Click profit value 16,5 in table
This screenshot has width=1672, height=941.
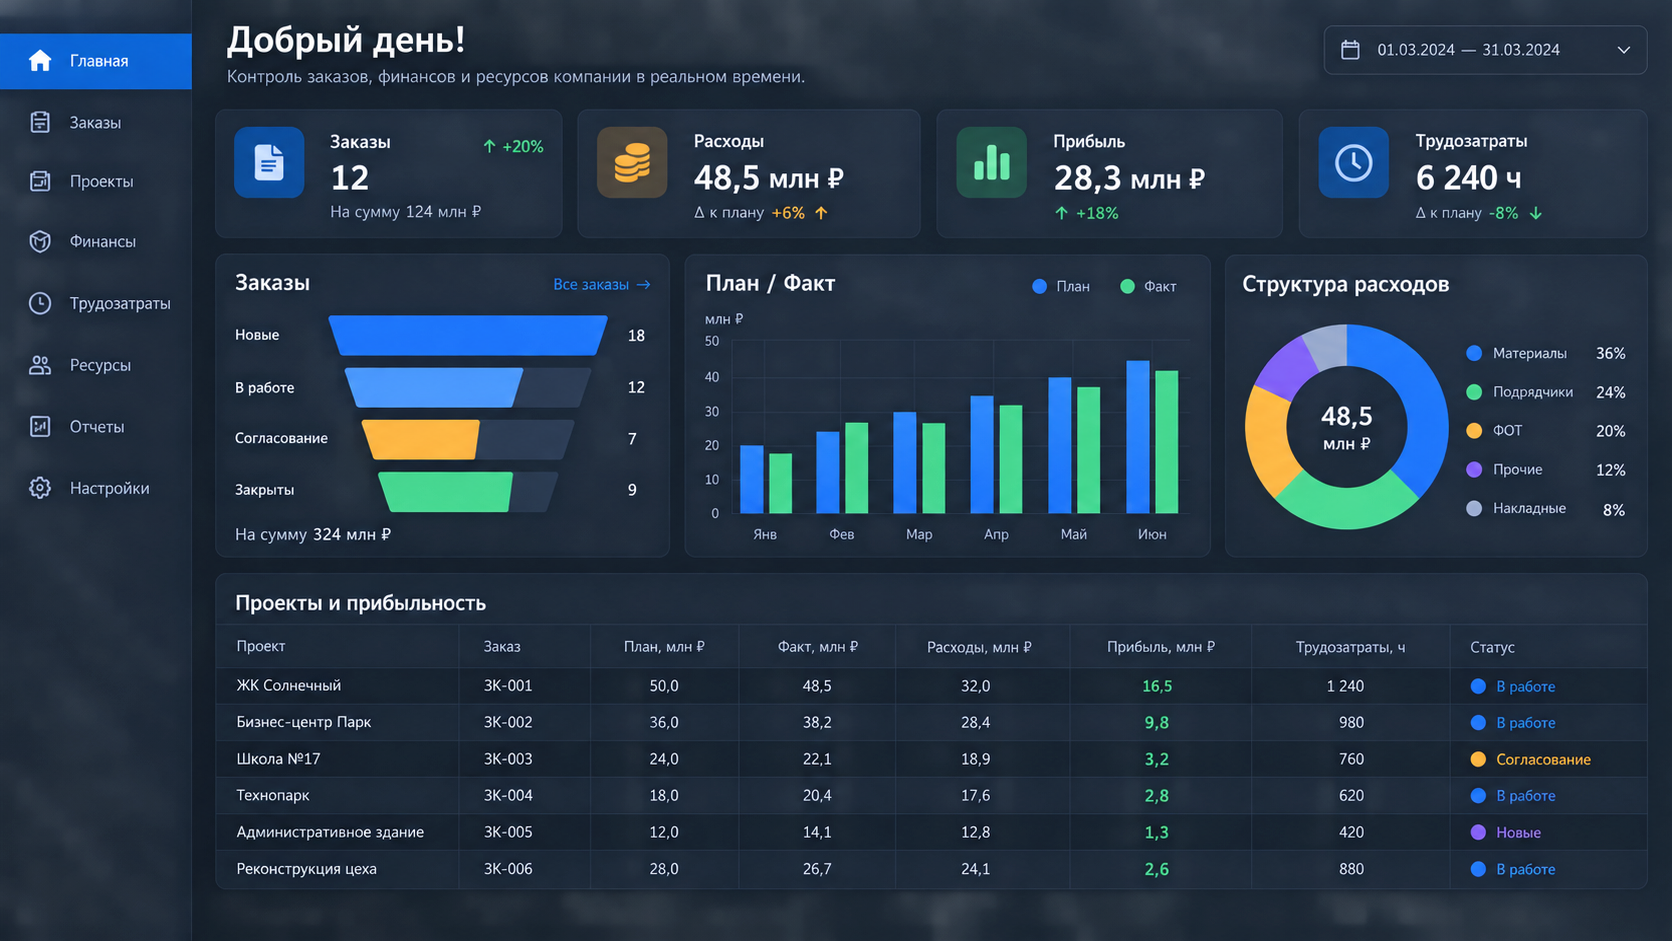point(1157,686)
